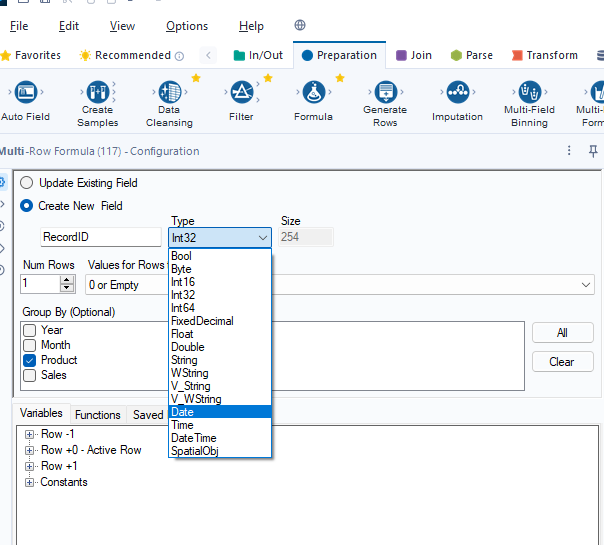604x545 pixels.
Task: Uncheck the Product group-by checkbox
Action: [x=30, y=360]
